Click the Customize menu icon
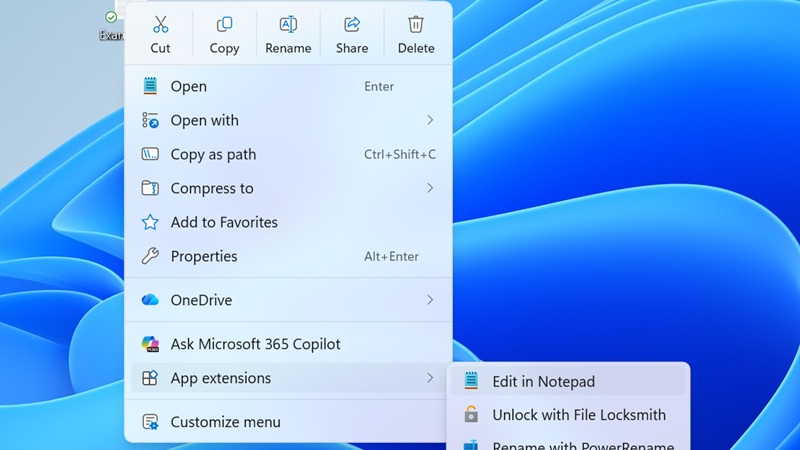Viewport: 800px width, 450px height. pyautogui.click(x=150, y=422)
